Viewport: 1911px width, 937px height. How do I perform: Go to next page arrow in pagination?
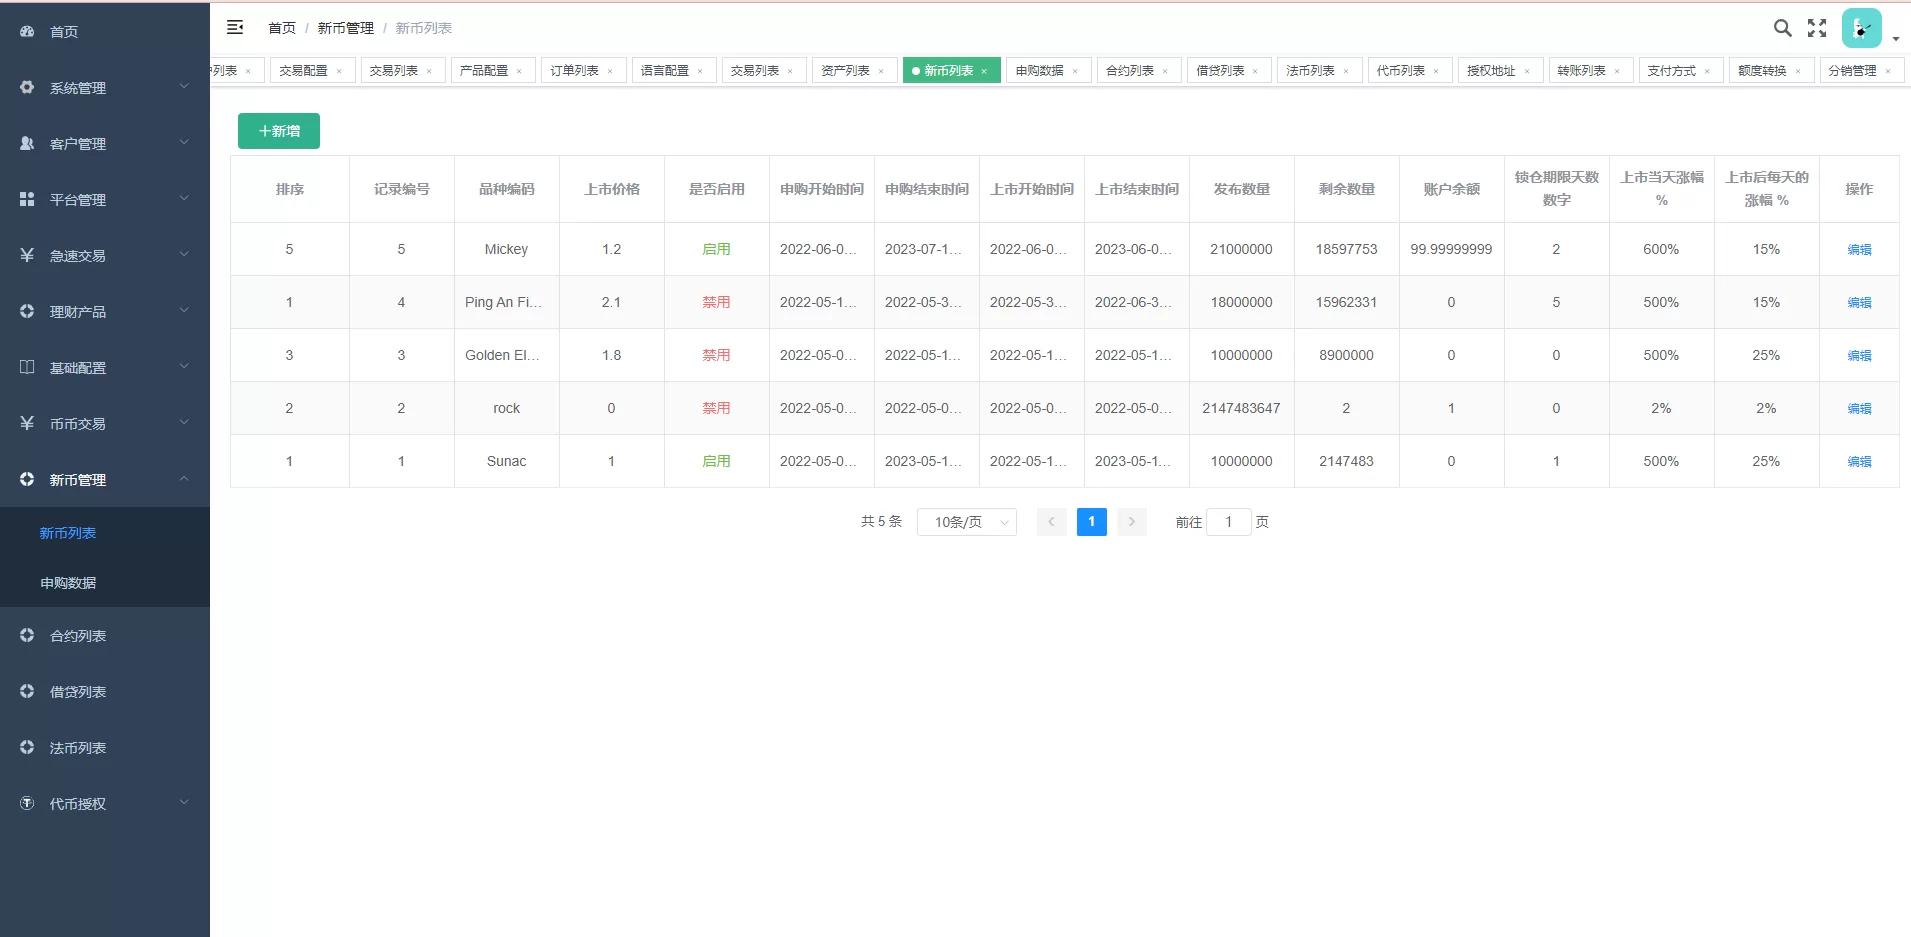click(1131, 522)
